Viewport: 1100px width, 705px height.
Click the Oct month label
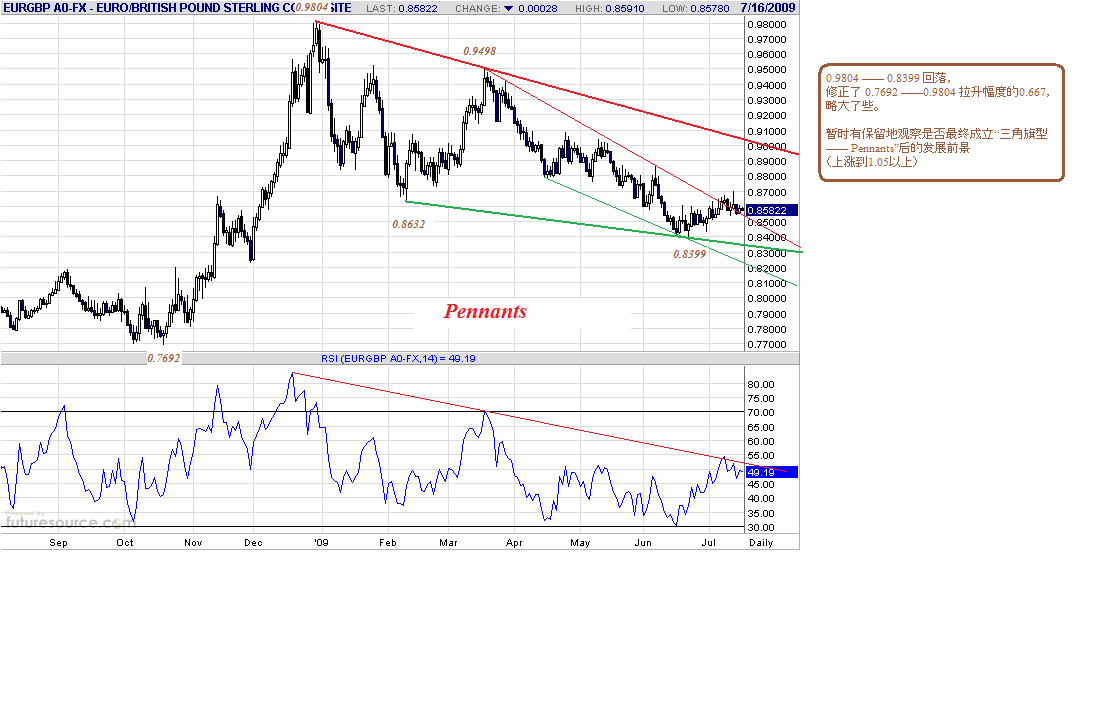click(x=125, y=543)
